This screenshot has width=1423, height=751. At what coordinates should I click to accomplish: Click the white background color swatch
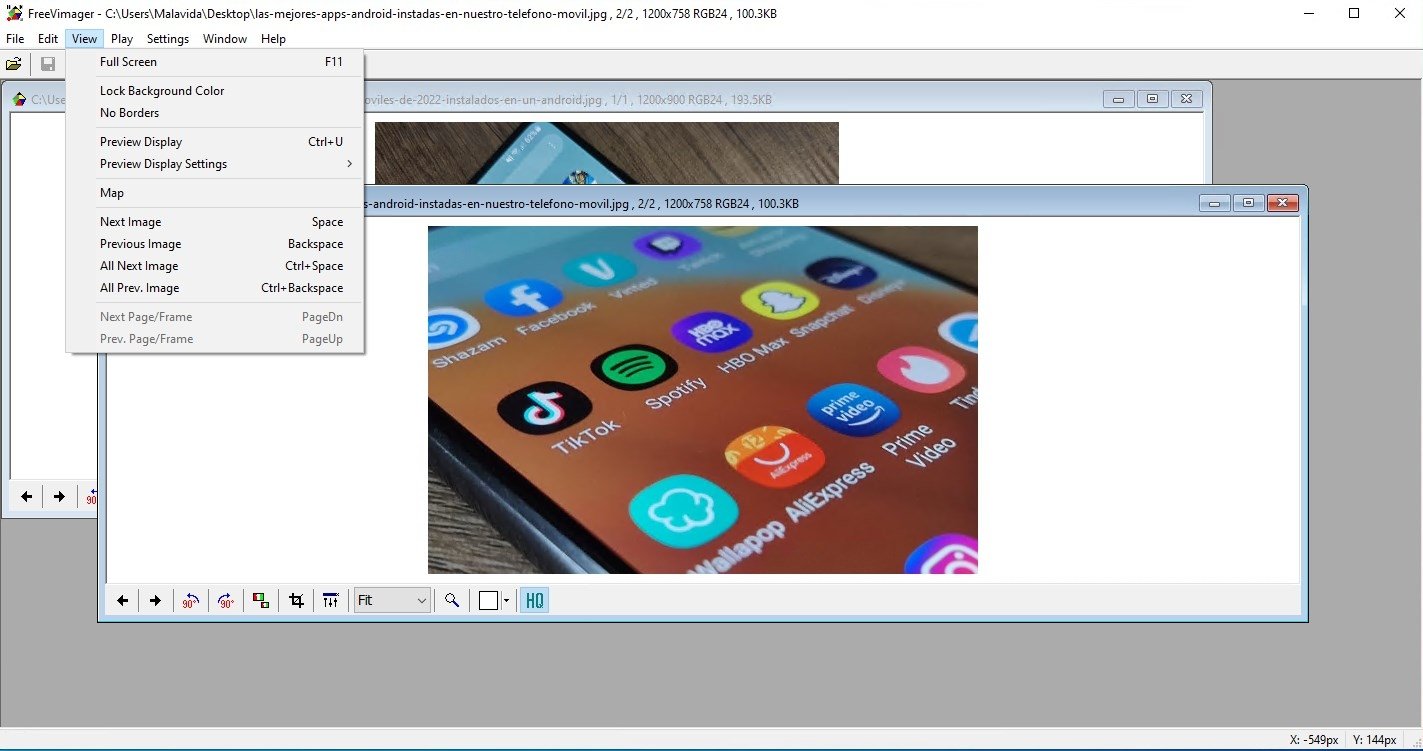click(488, 600)
